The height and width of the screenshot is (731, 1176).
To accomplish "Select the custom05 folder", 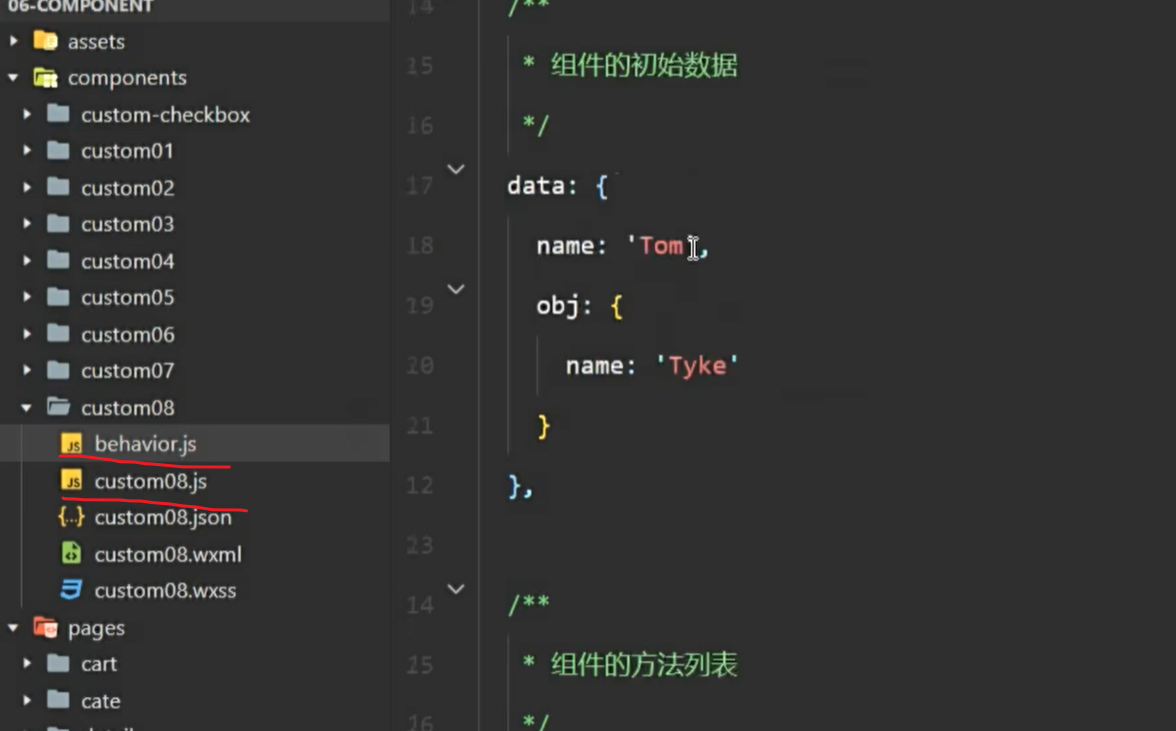I will pos(127,298).
